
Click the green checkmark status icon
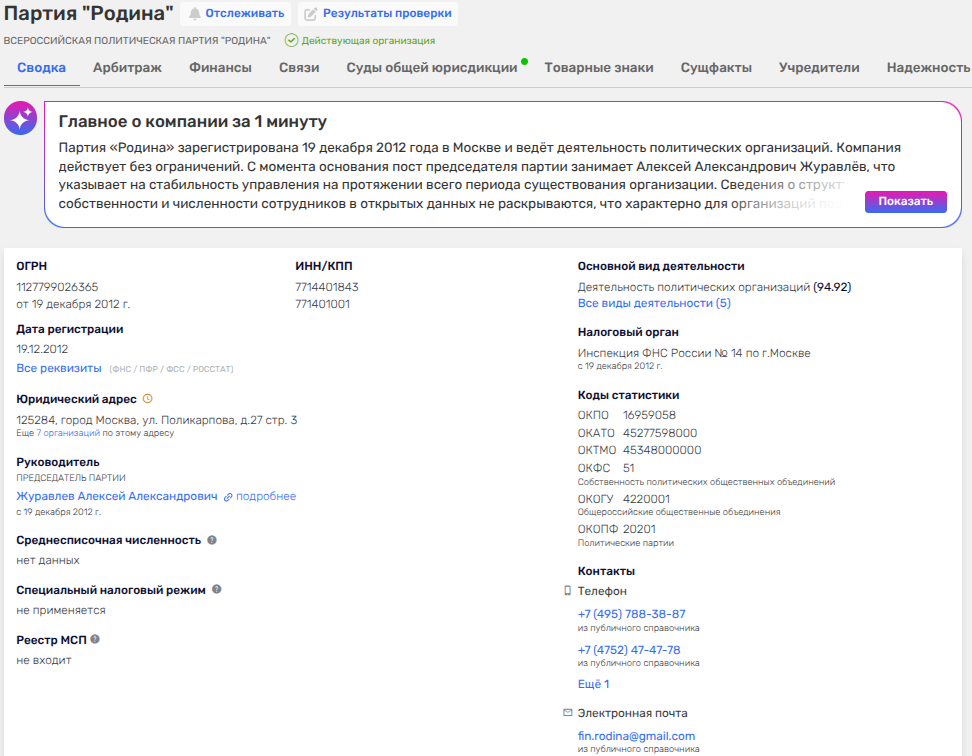pyautogui.click(x=291, y=40)
